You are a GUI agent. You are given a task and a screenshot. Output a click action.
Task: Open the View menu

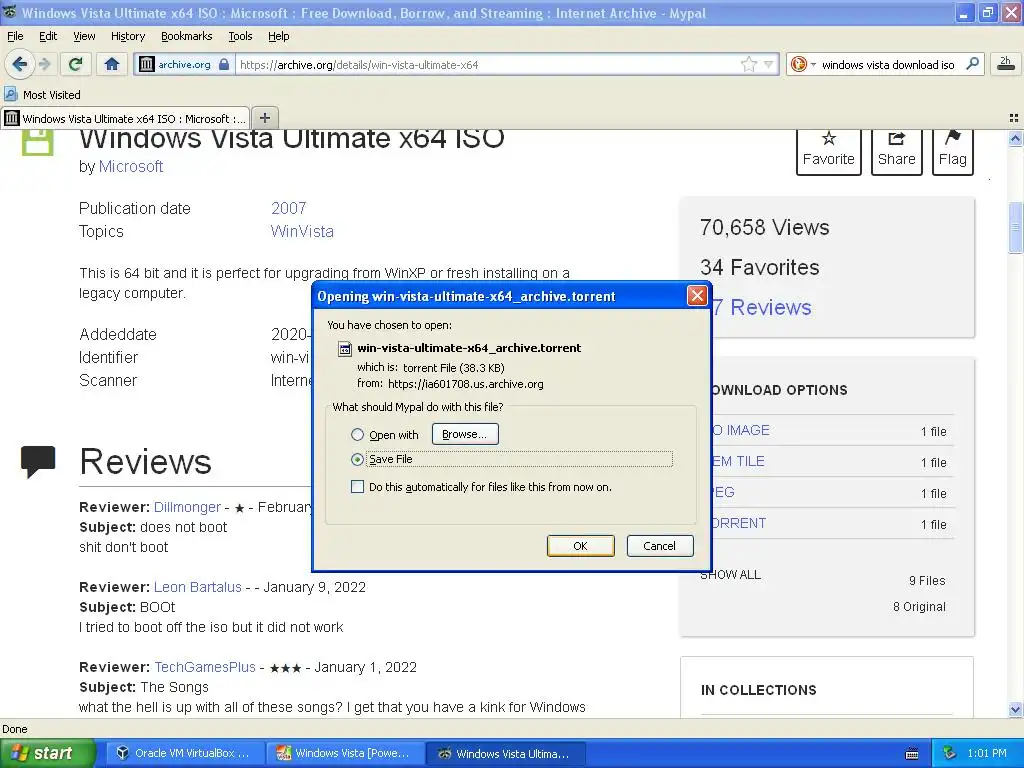pyautogui.click(x=84, y=36)
